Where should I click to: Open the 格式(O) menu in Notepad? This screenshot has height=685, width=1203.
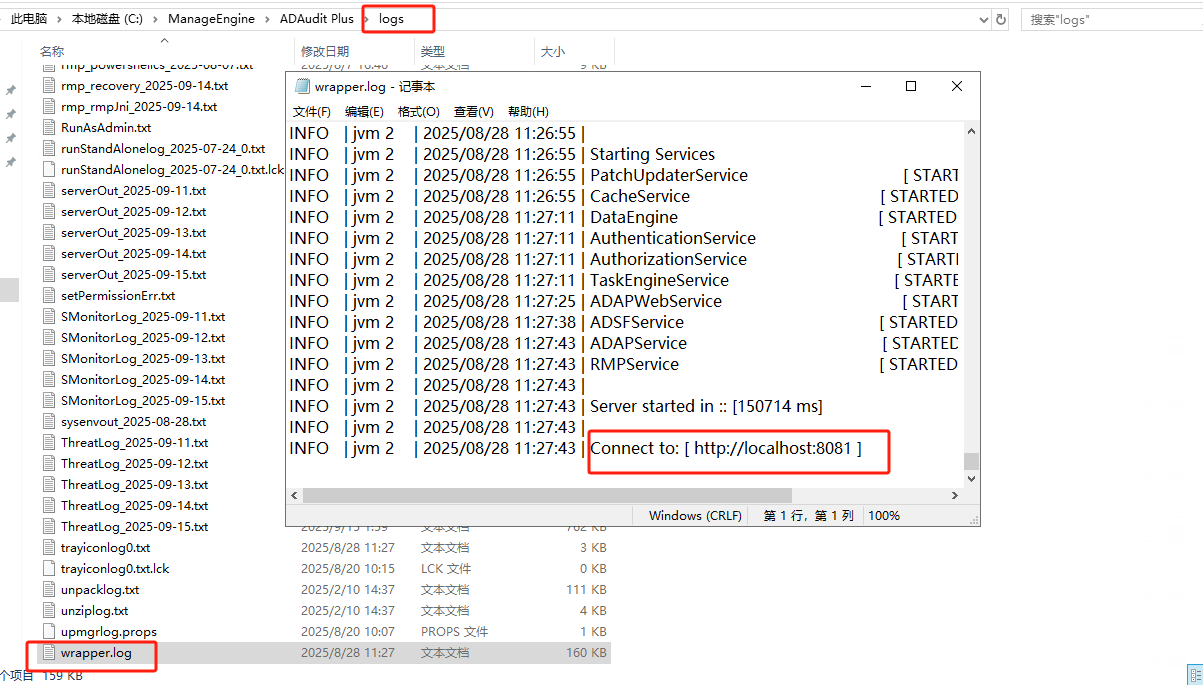[x=418, y=112]
